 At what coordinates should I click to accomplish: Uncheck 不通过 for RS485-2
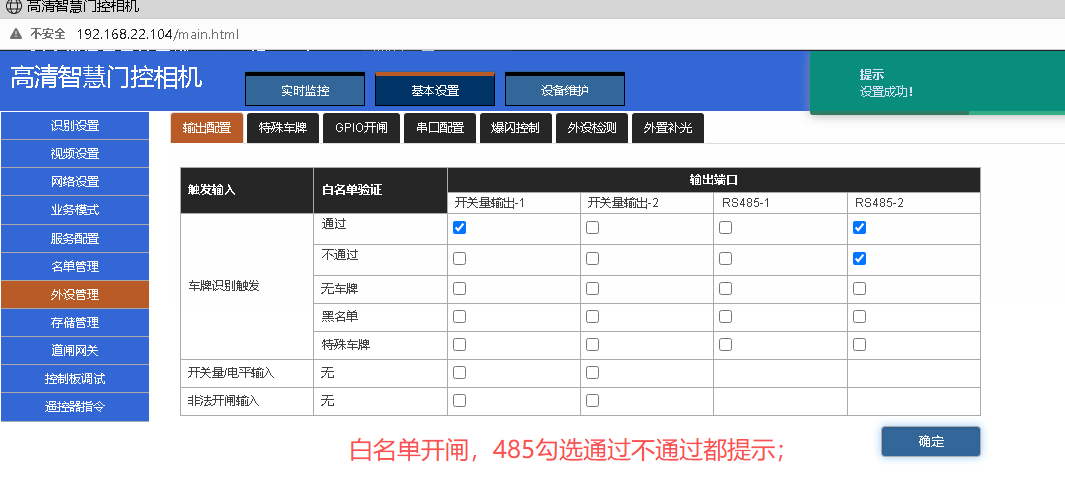(x=859, y=259)
